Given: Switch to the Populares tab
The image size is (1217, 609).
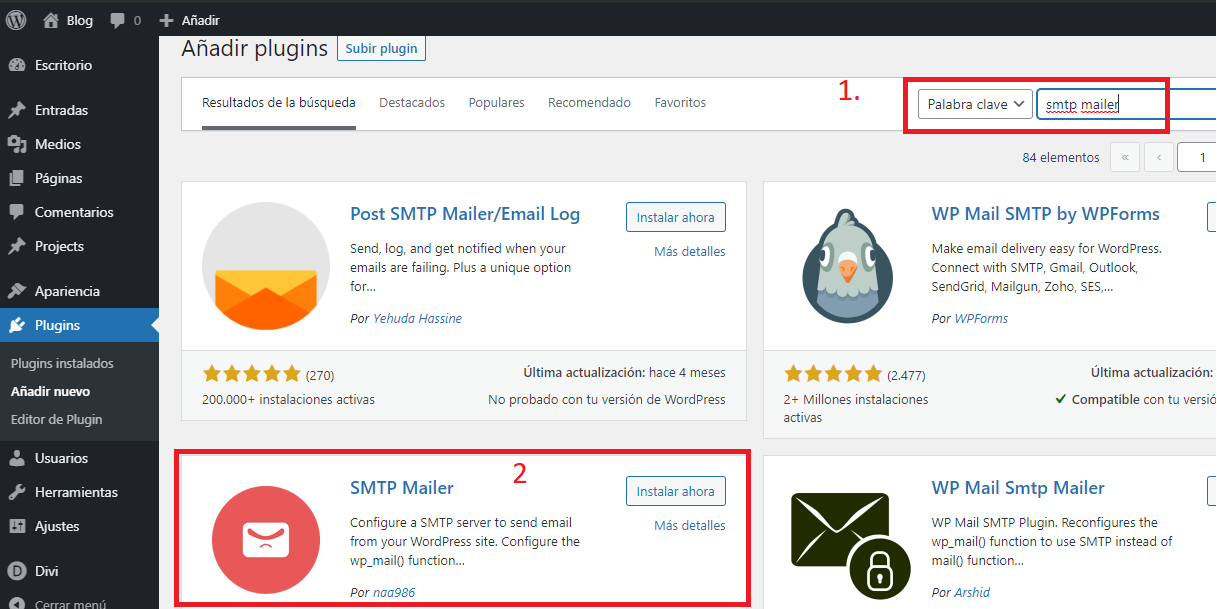Looking at the screenshot, I should click(x=497, y=103).
